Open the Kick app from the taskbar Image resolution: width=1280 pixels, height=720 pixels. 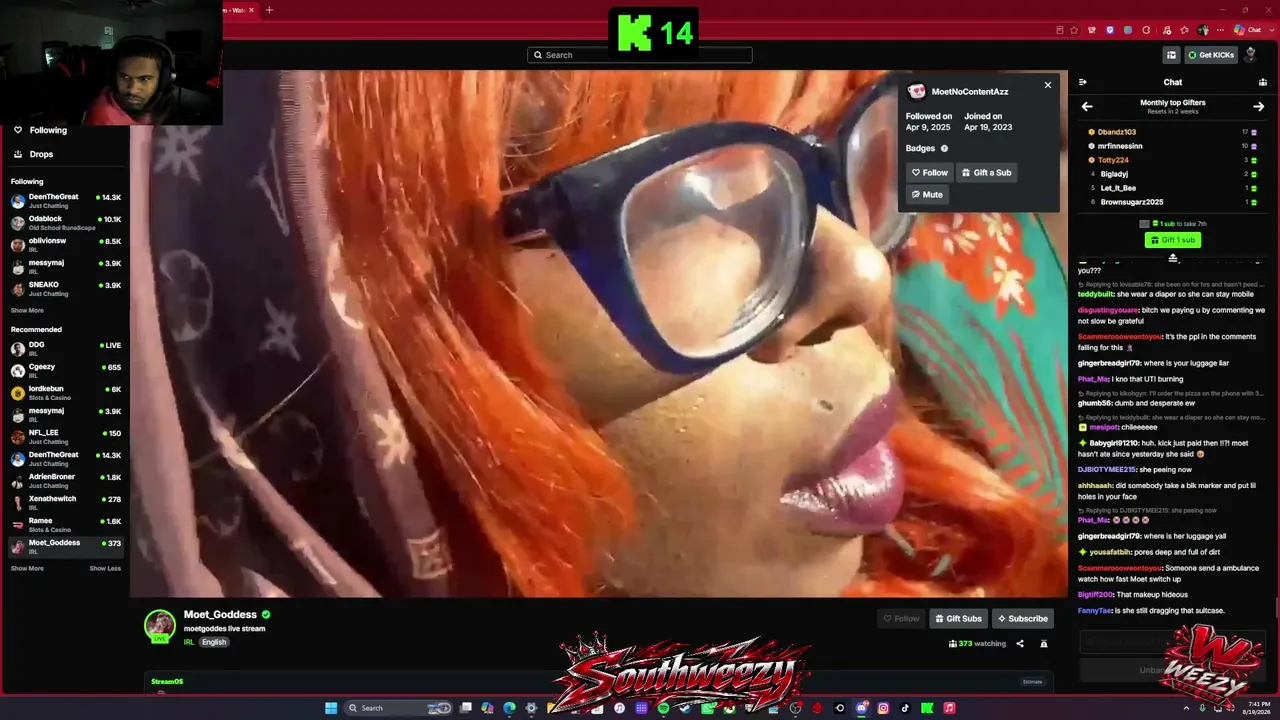point(927,708)
